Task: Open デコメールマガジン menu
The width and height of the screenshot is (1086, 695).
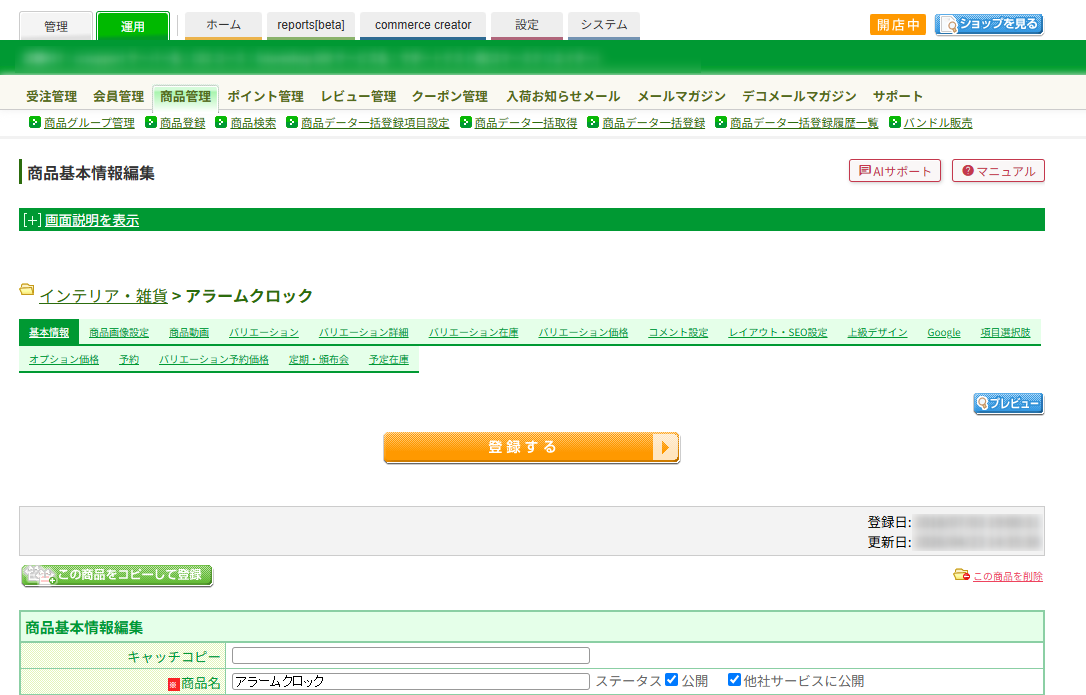Action: (799, 96)
